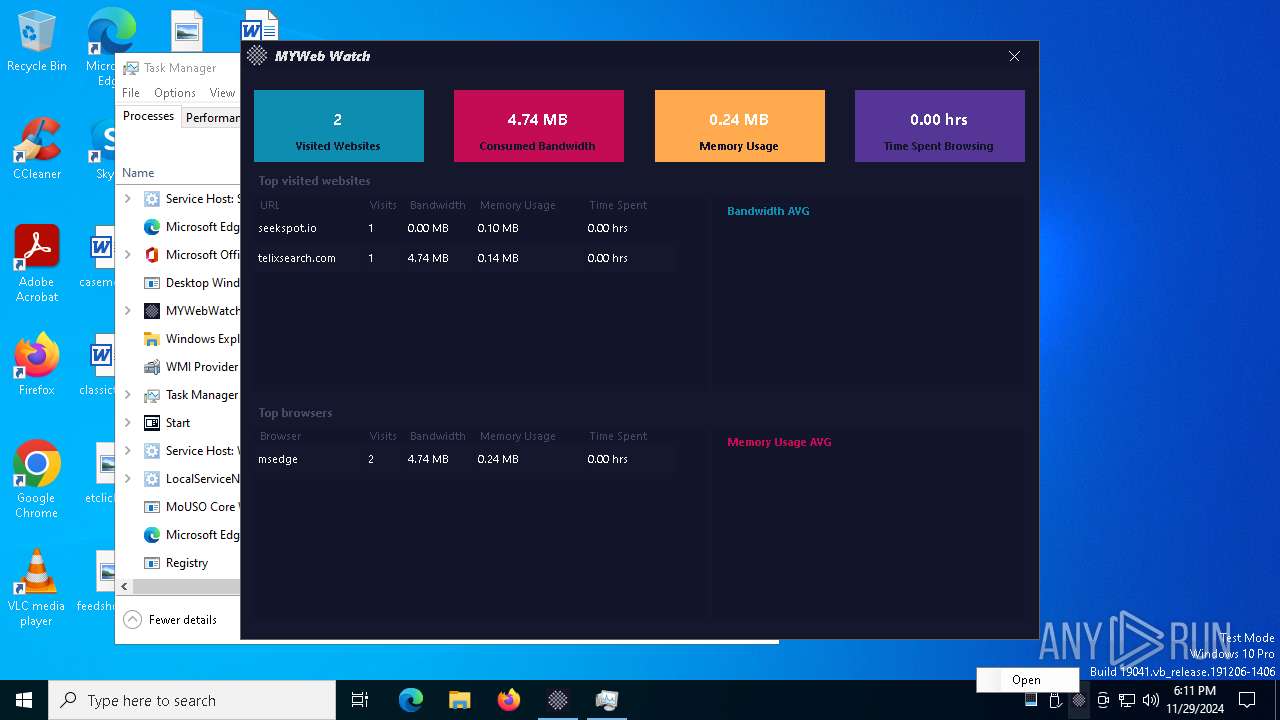Click 0.10 MB memory value for seekspot.io
The width and height of the screenshot is (1280, 720).
(498, 228)
